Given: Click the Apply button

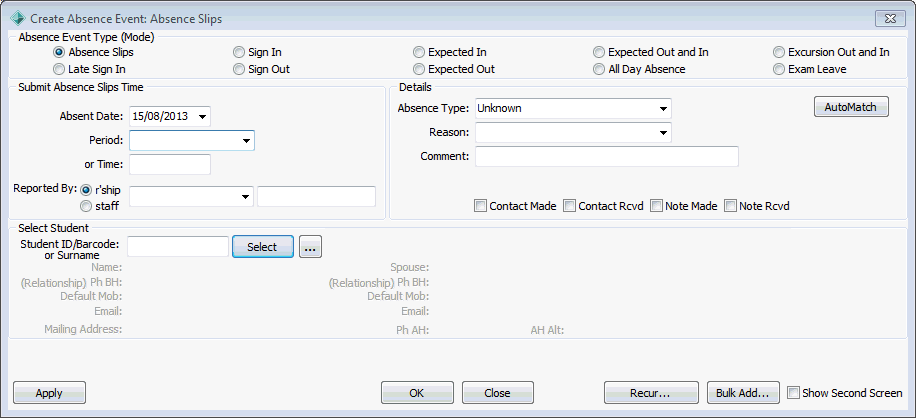Looking at the screenshot, I should (x=50, y=393).
